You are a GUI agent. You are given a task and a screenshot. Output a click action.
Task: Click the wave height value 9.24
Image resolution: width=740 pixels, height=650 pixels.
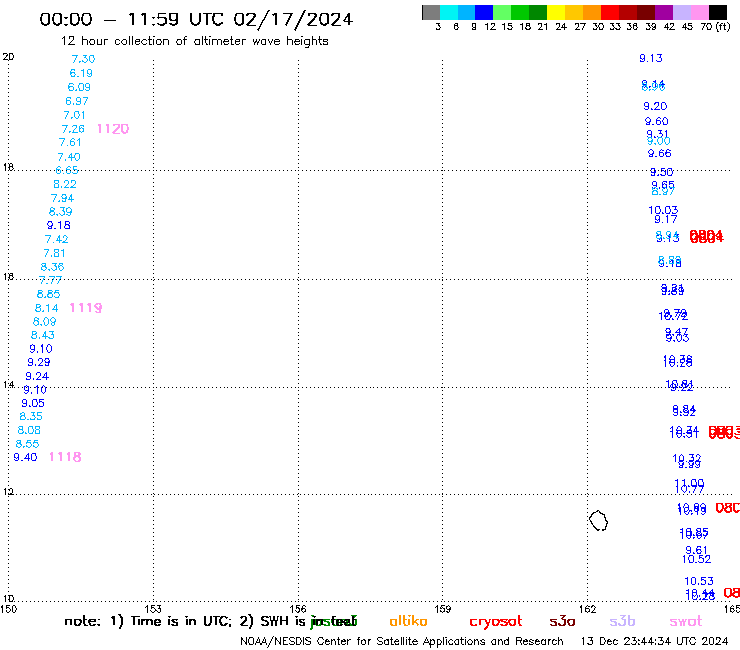pos(37,376)
